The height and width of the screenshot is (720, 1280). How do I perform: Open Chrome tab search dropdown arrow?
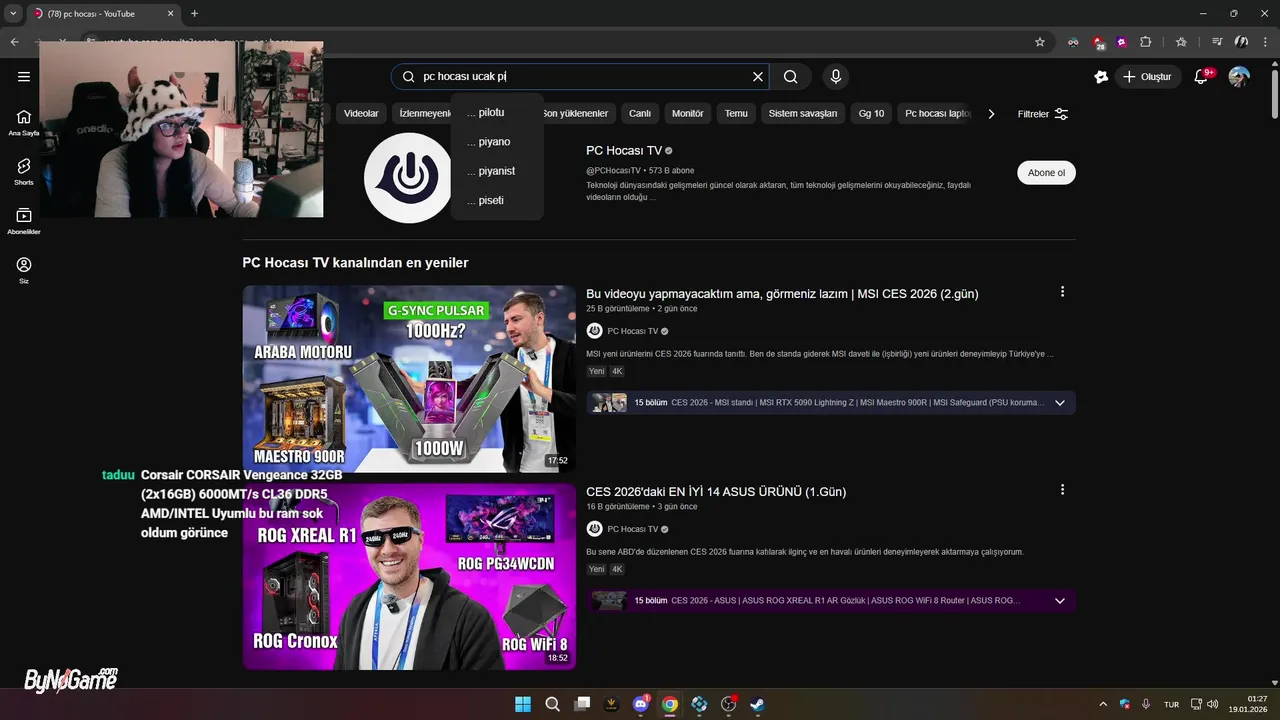pyautogui.click(x=13, y=13)
